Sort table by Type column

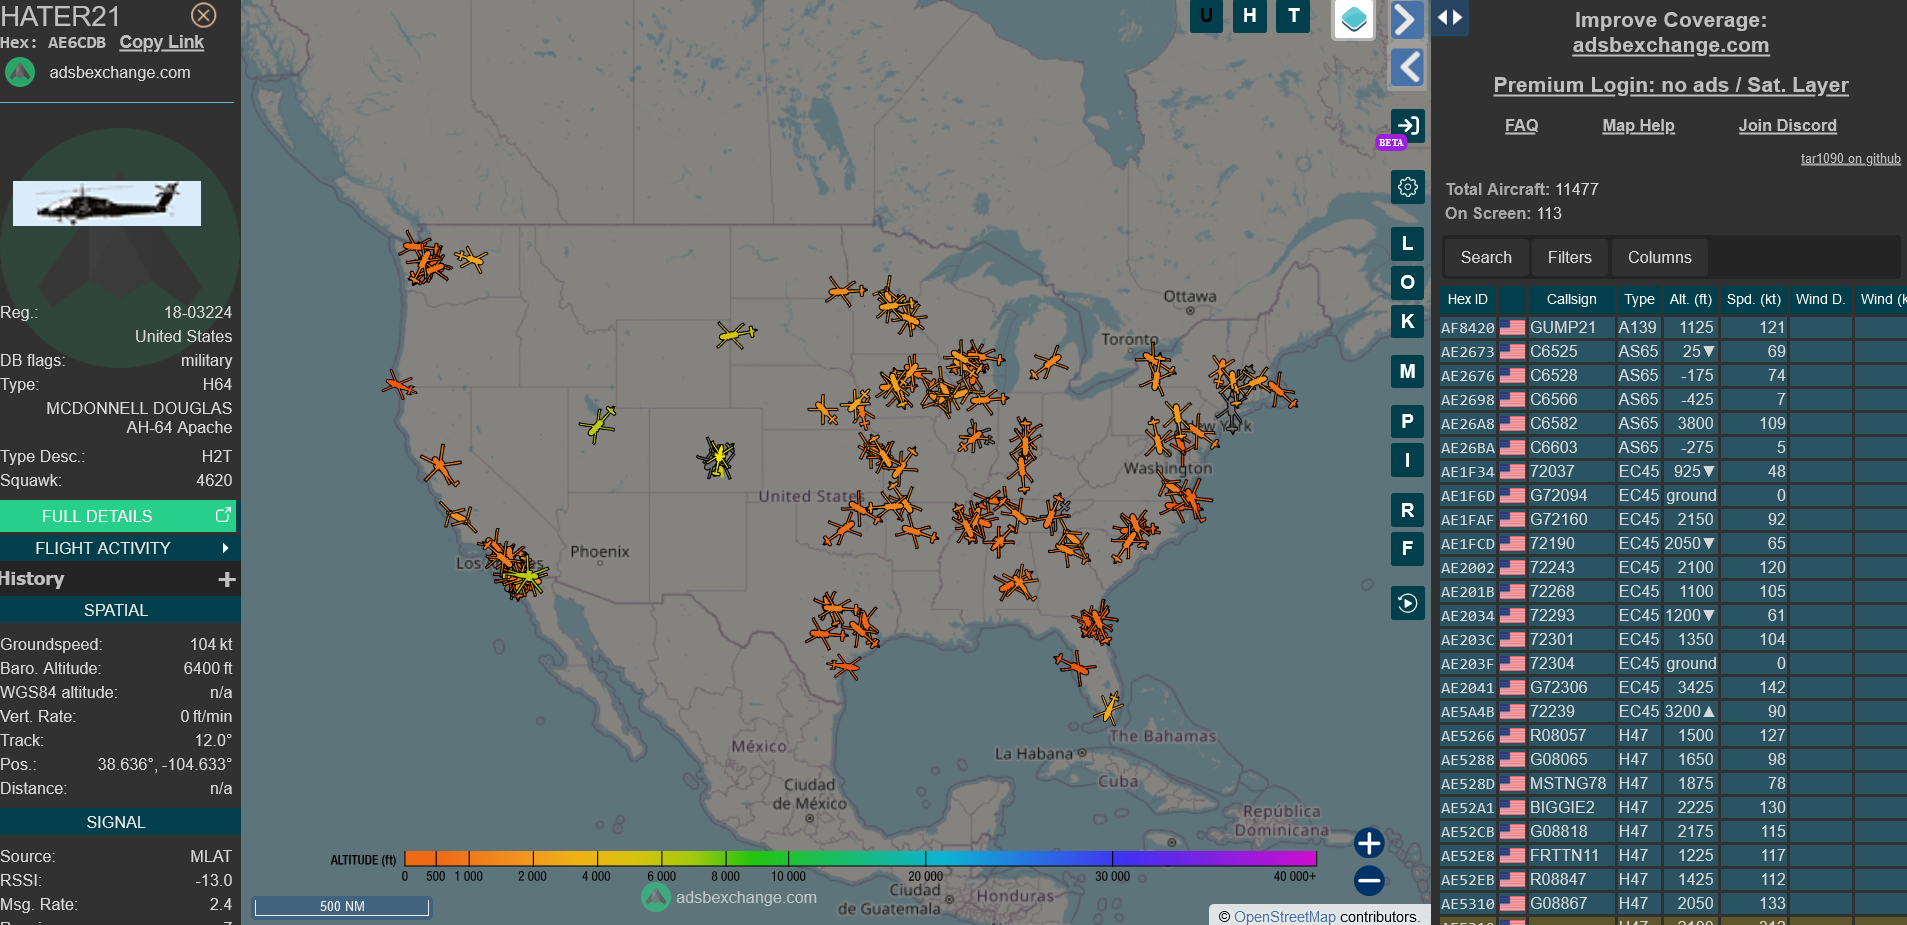1639,299
